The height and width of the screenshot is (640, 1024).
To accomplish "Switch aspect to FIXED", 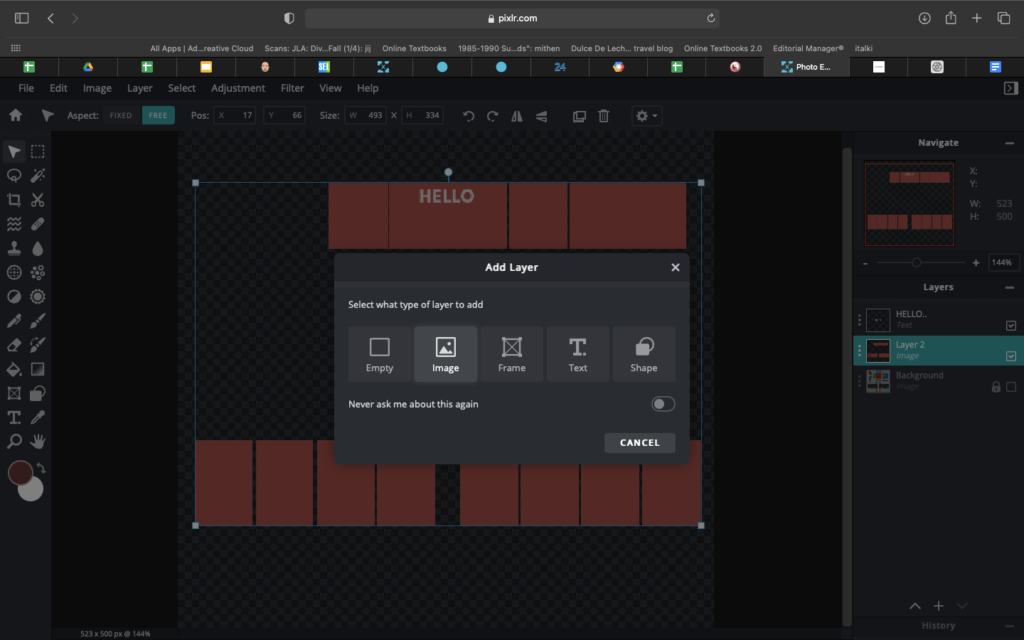I will tap(121, 116).
